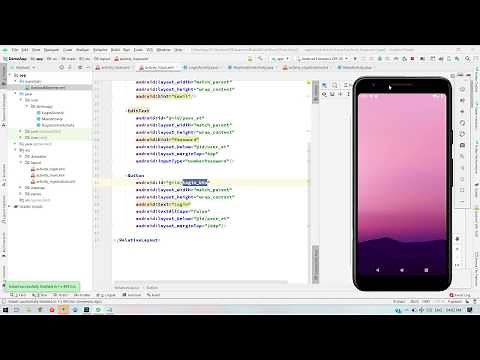Collapse the app module in project tree
Screen dimensions: 480x360
pos(10,75)
